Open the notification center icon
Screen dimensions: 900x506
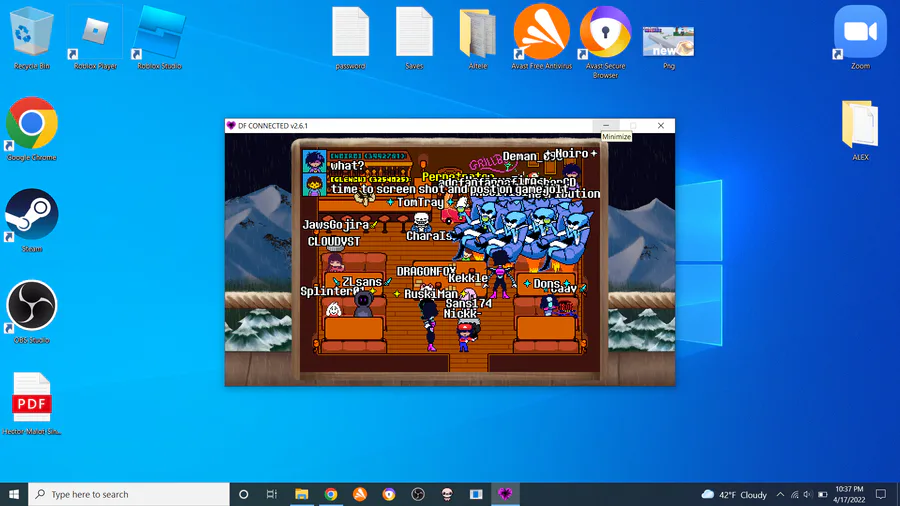880,495
